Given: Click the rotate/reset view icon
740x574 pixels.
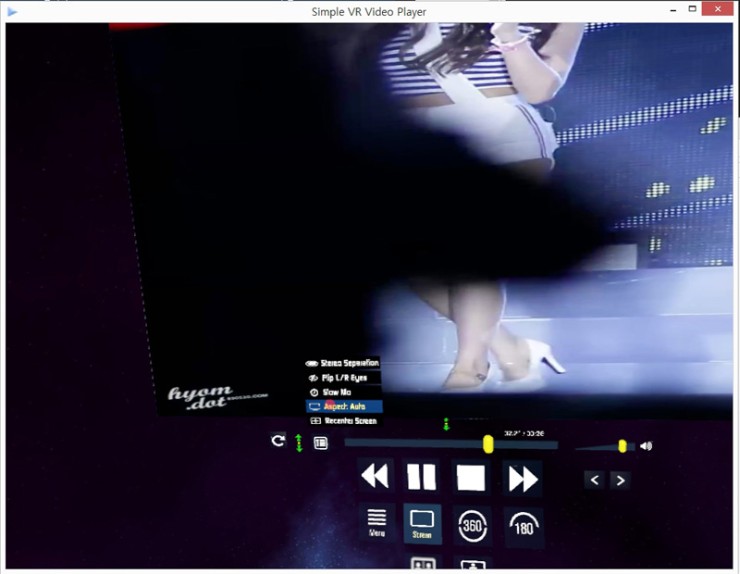Looking at the screenshot, I should coord(278,440).
